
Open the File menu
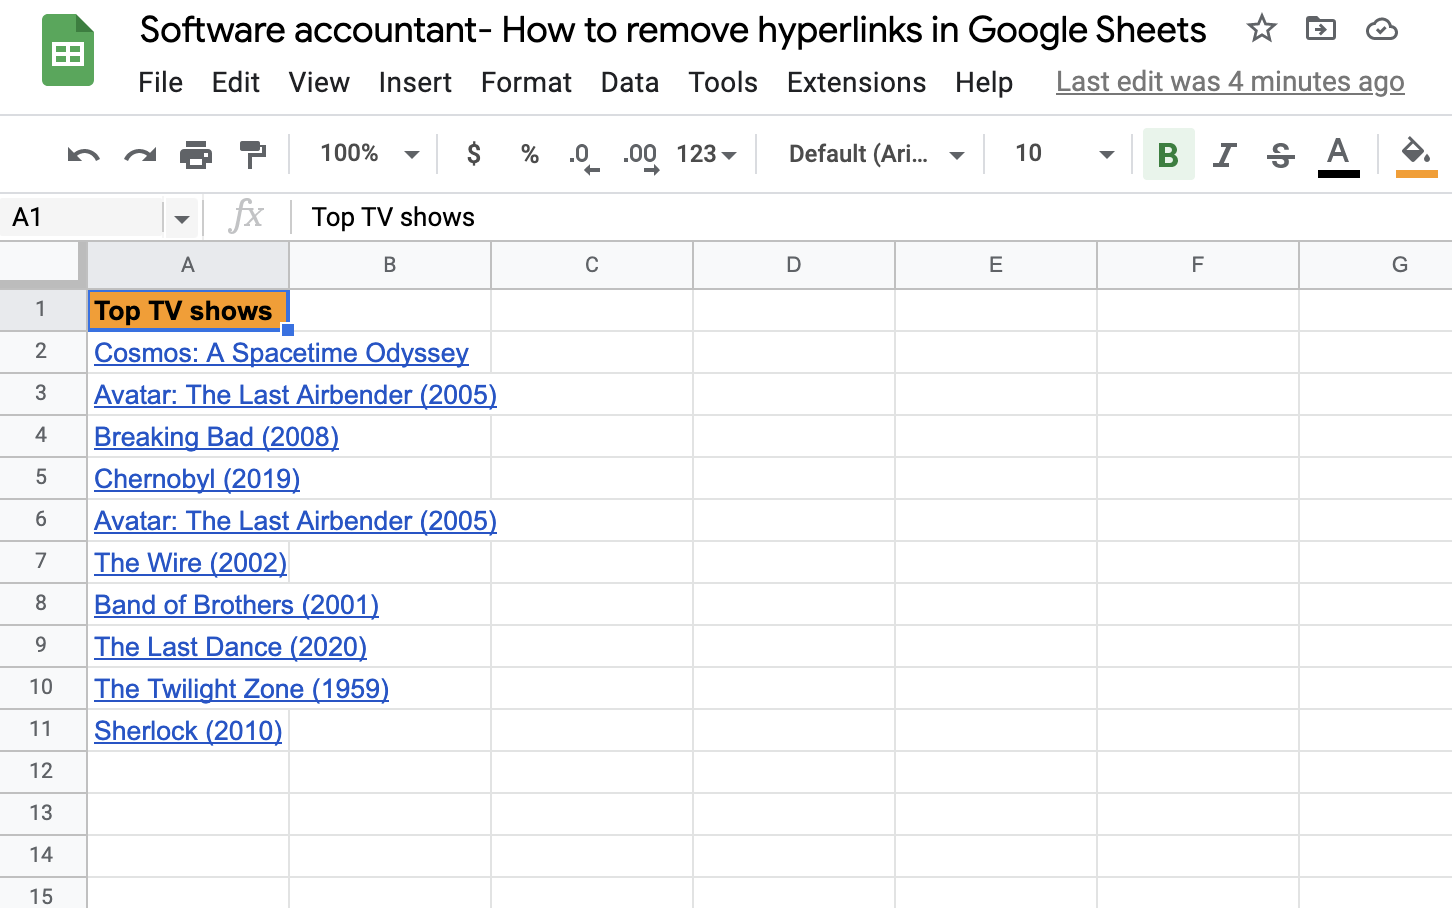click(160, 82)
